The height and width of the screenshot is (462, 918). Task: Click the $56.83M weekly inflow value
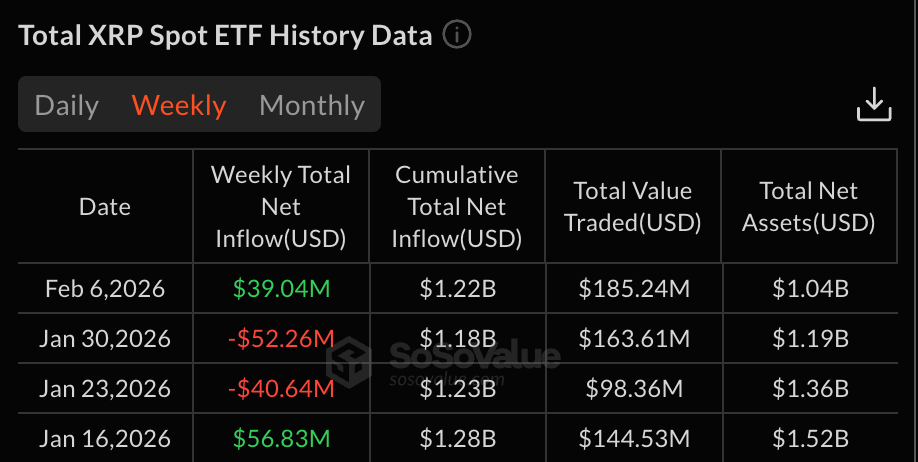[280, 438]
